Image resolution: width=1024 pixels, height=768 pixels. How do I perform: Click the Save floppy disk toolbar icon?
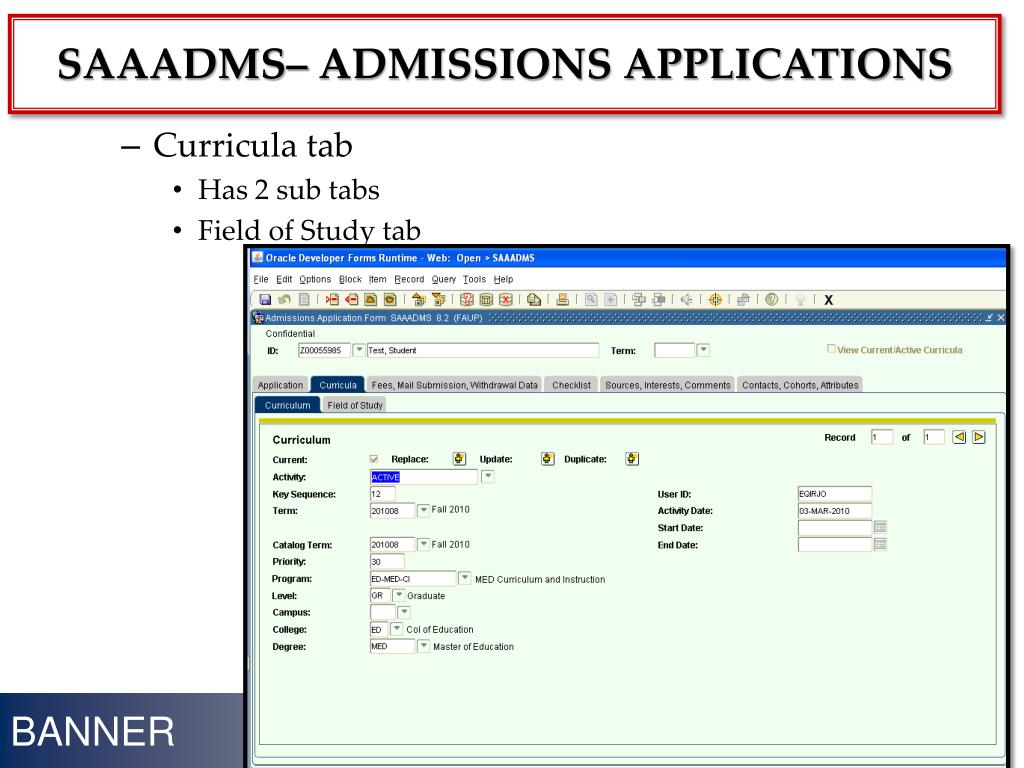[265, 300]
